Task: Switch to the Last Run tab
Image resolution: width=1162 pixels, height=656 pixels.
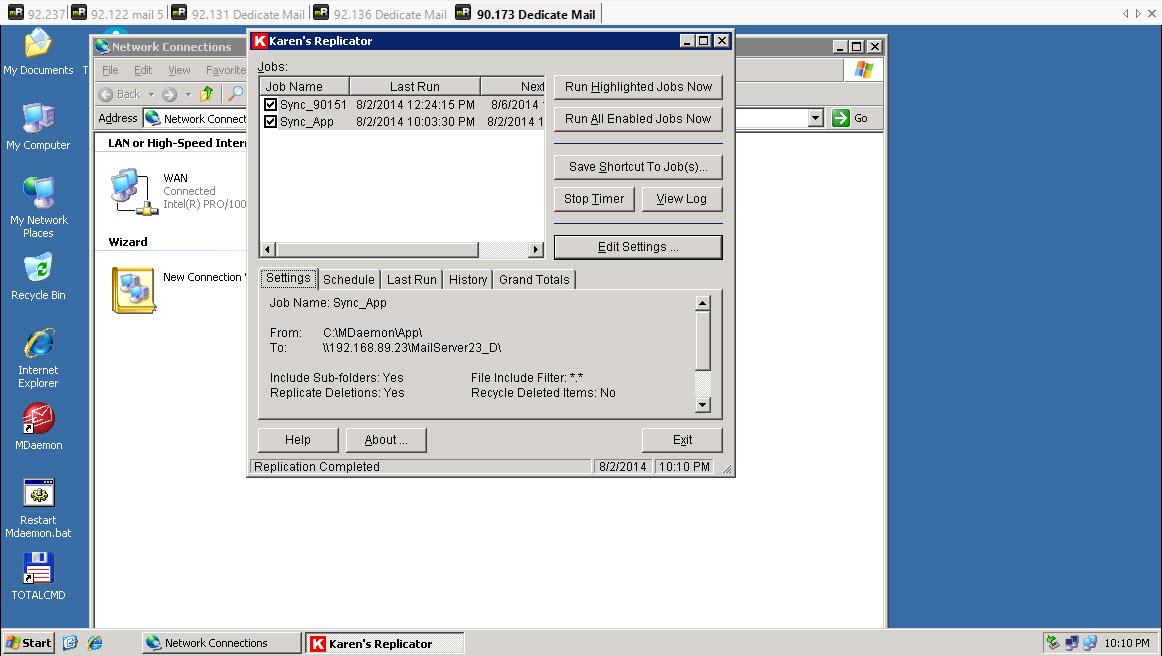Action: tap(411, 279)
